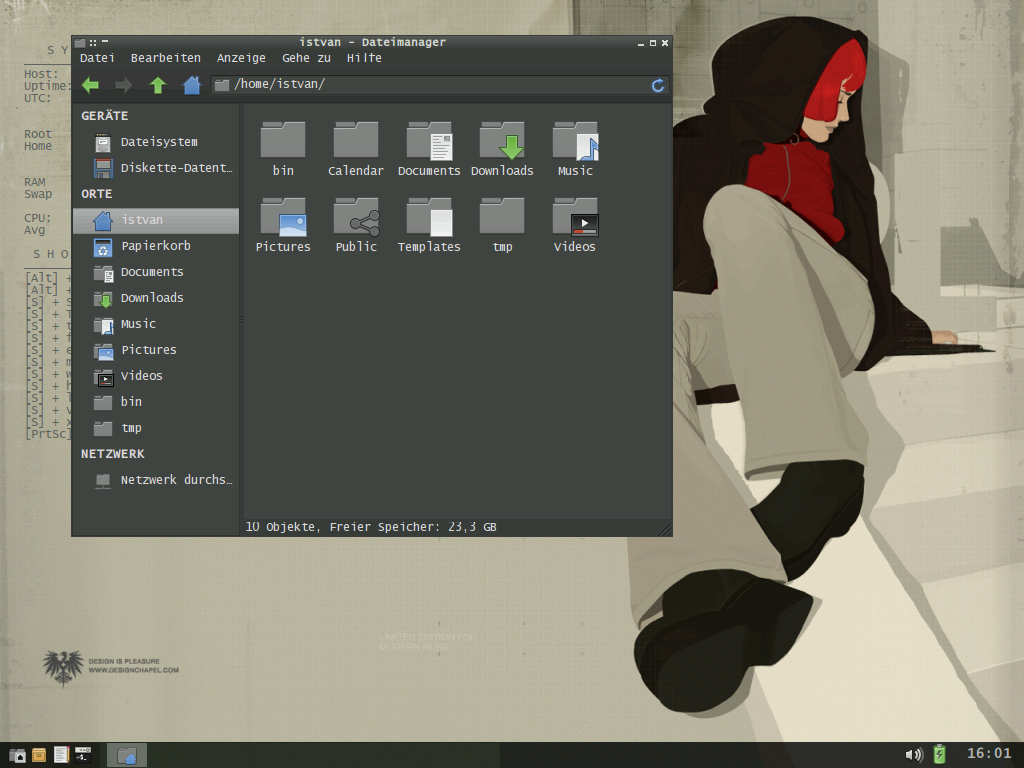
Task: Select Videos in sidebar places
Action: [156, 376]
